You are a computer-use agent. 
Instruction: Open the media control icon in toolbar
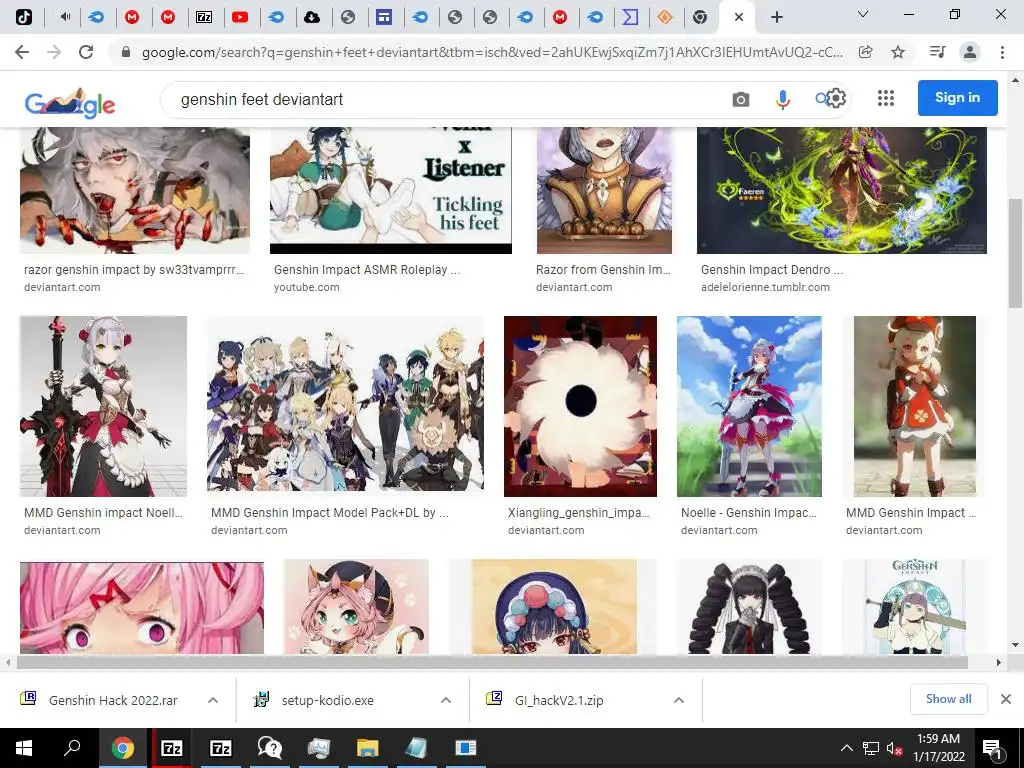[937, 52]
